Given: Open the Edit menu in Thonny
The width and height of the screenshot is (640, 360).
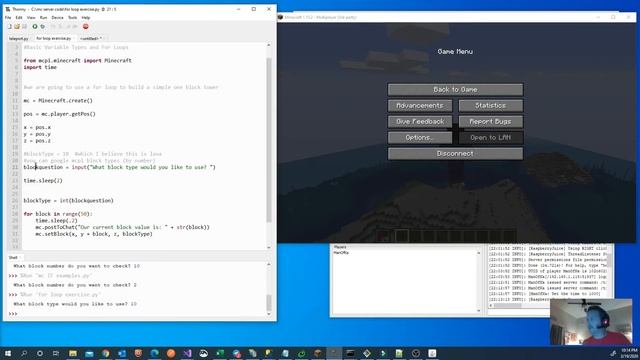Looking at the screenshot, I should click(x=19, y=18).
